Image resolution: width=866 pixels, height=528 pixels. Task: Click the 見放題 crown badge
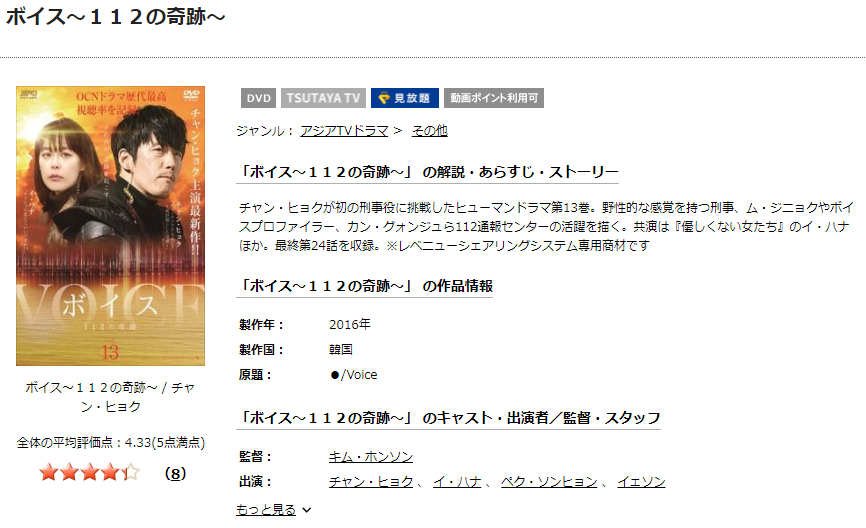405,98
